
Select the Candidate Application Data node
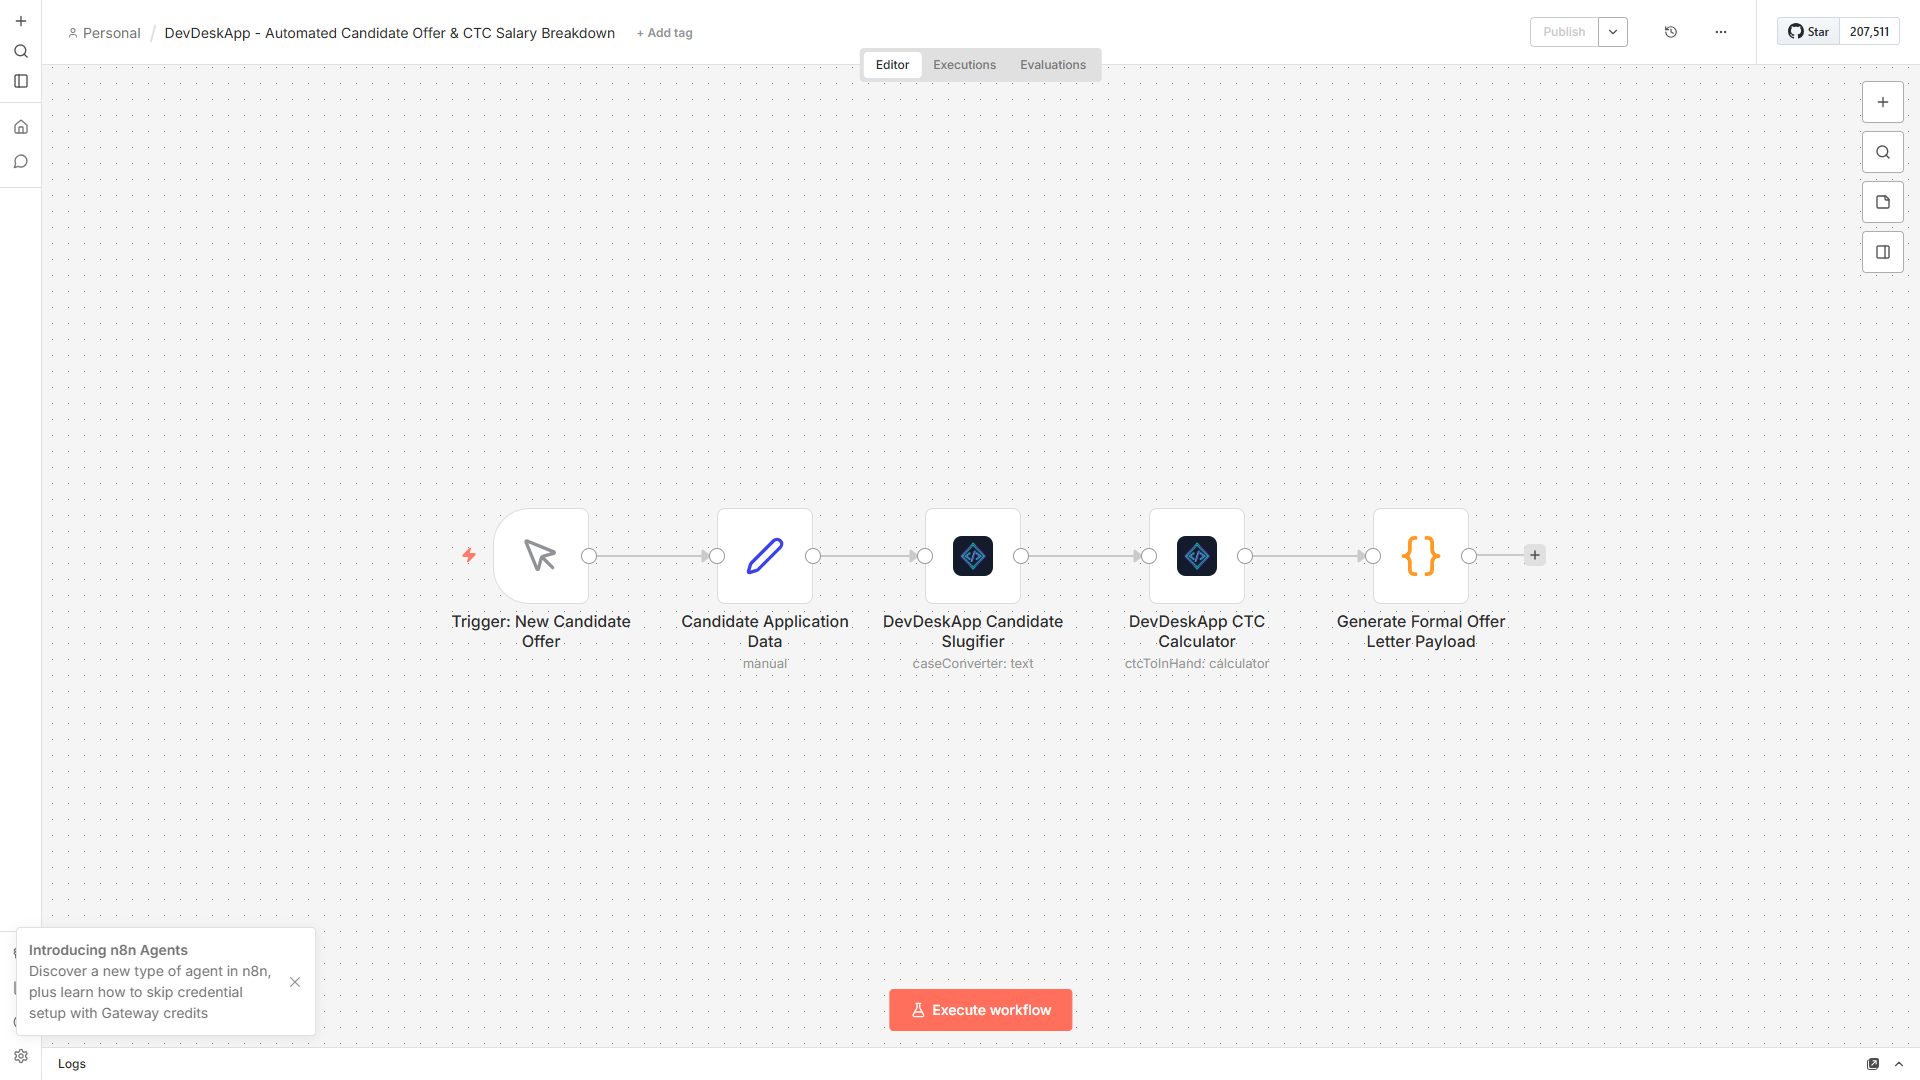[x=765, y=556]
